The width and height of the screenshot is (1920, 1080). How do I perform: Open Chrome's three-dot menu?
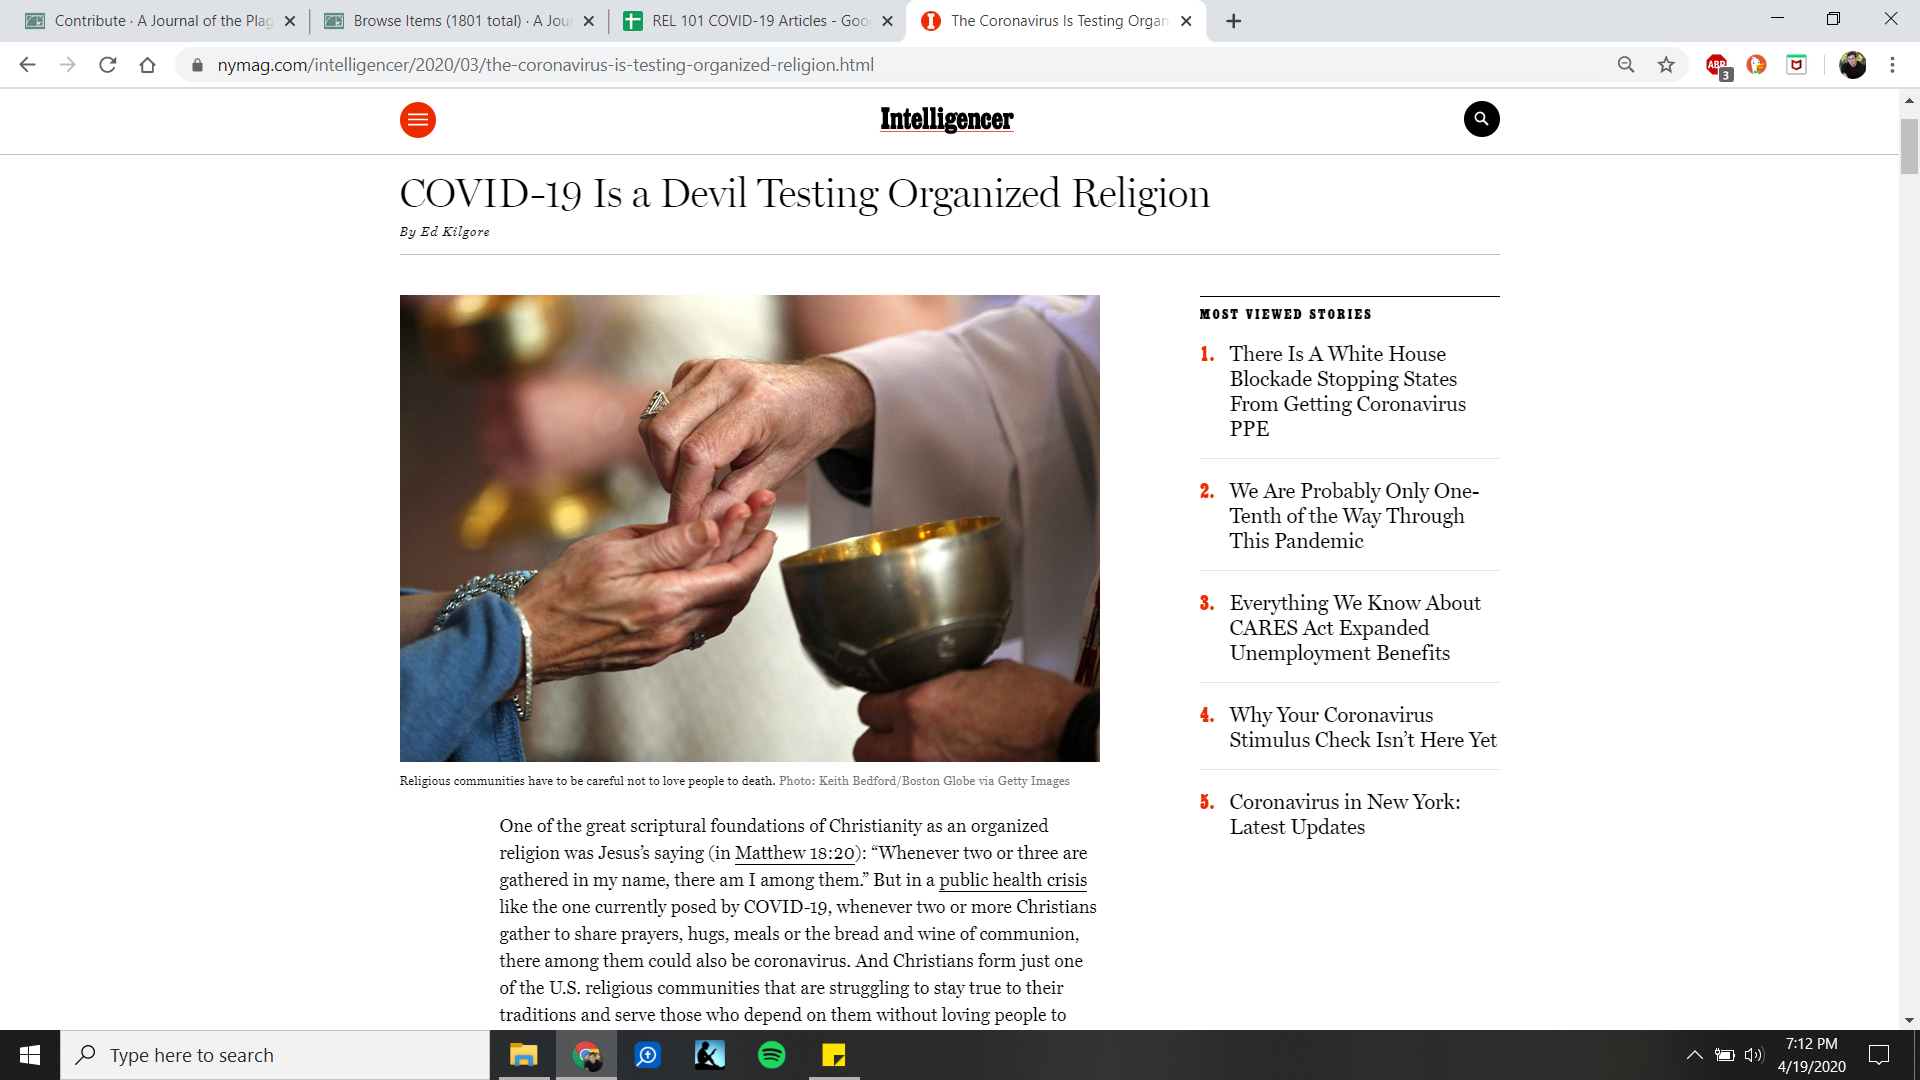[1892, 65]
